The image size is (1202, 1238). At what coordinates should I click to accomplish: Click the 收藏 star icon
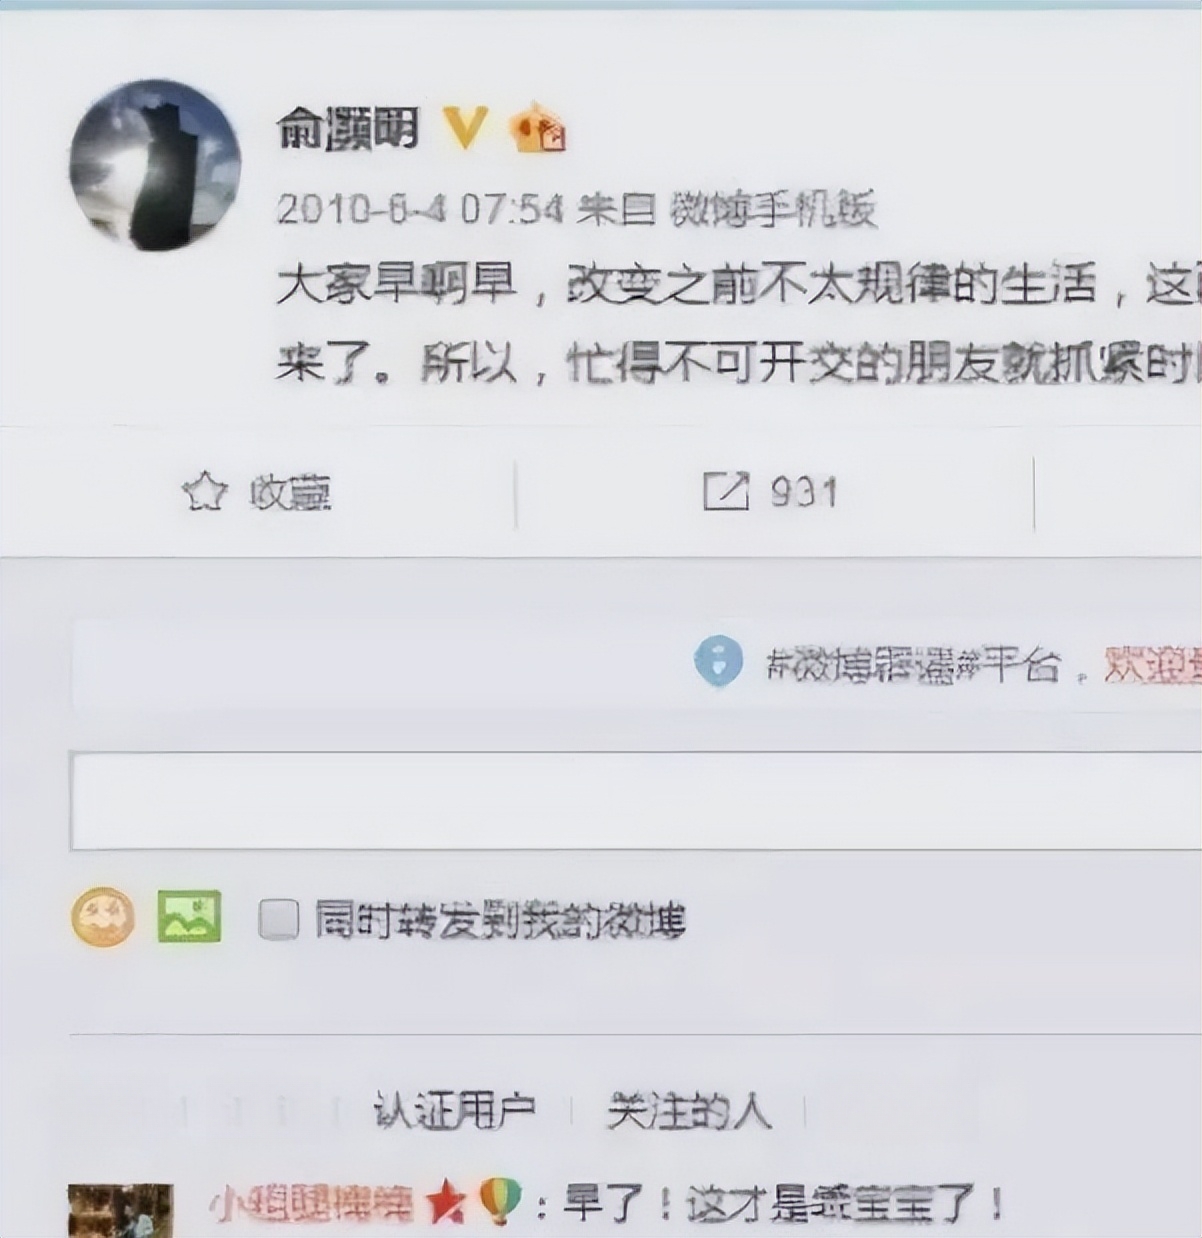click(205, 492)
